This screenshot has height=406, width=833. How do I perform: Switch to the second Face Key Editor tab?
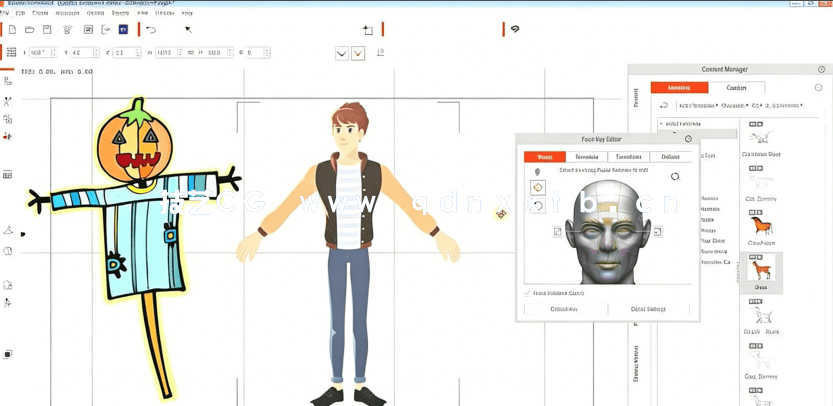(x=587, y=157)
